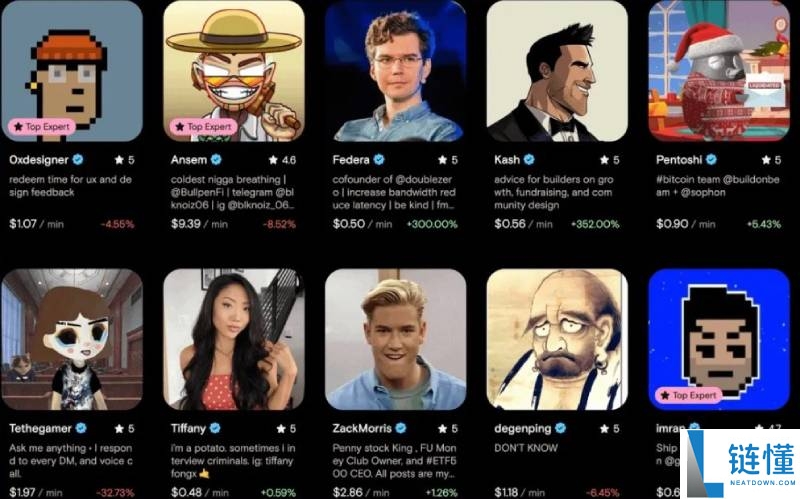
Task: Click the Oxdesigner $1.07 per min price
Action: [x=35, y=224]
